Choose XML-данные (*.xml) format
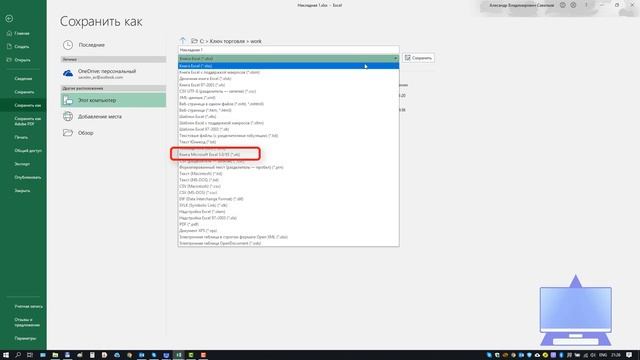 (289, 98)
